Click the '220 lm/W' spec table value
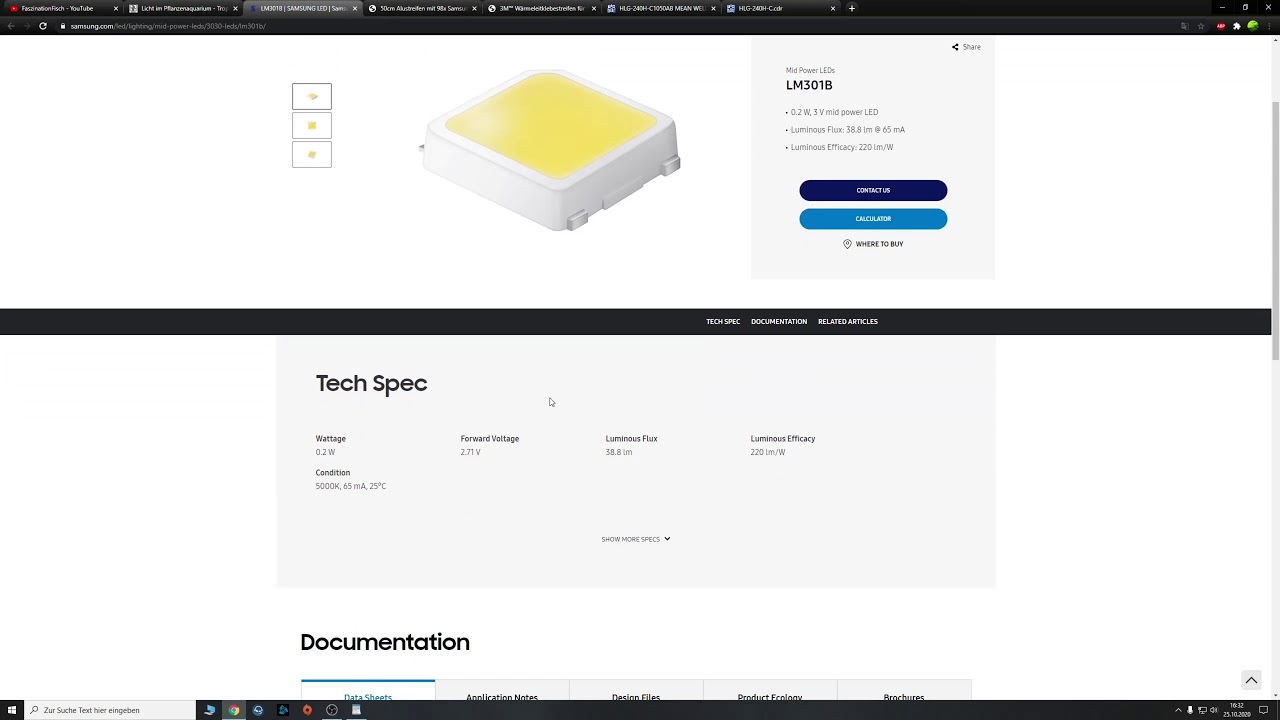The width and height of the screenshot is (1280, 720). 768,452
